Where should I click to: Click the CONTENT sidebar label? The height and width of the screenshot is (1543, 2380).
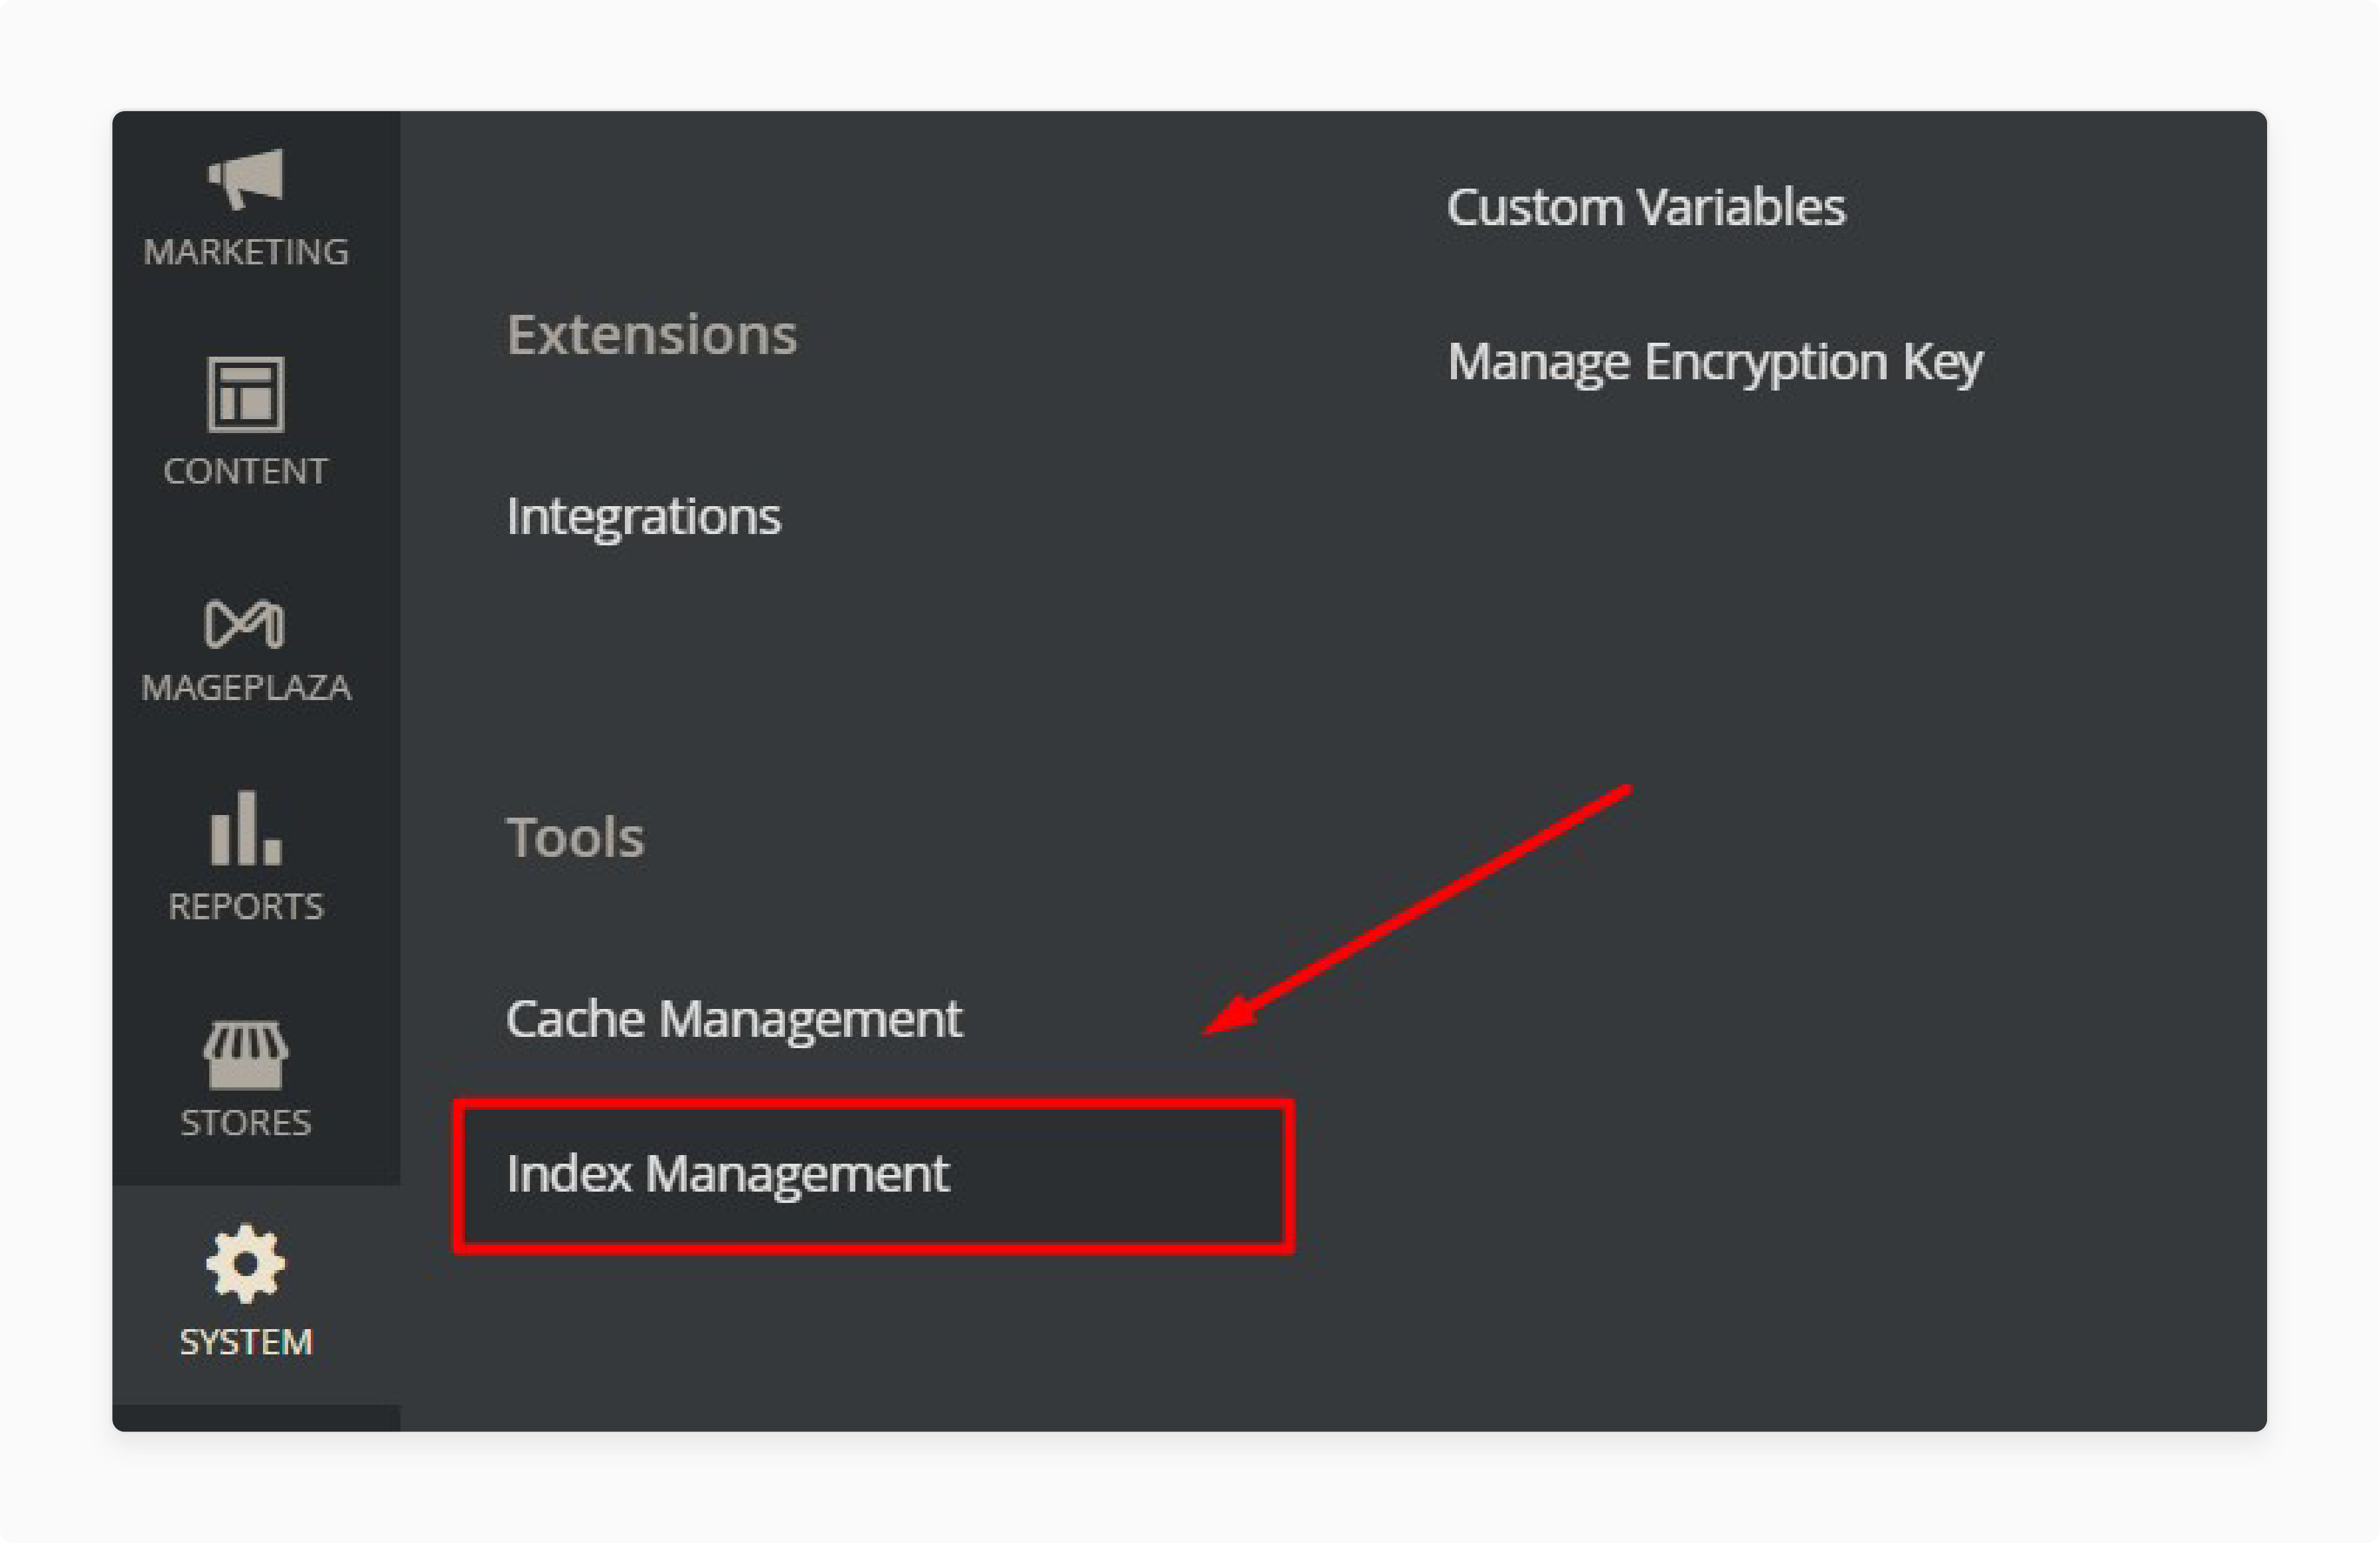tap(246, 471)
